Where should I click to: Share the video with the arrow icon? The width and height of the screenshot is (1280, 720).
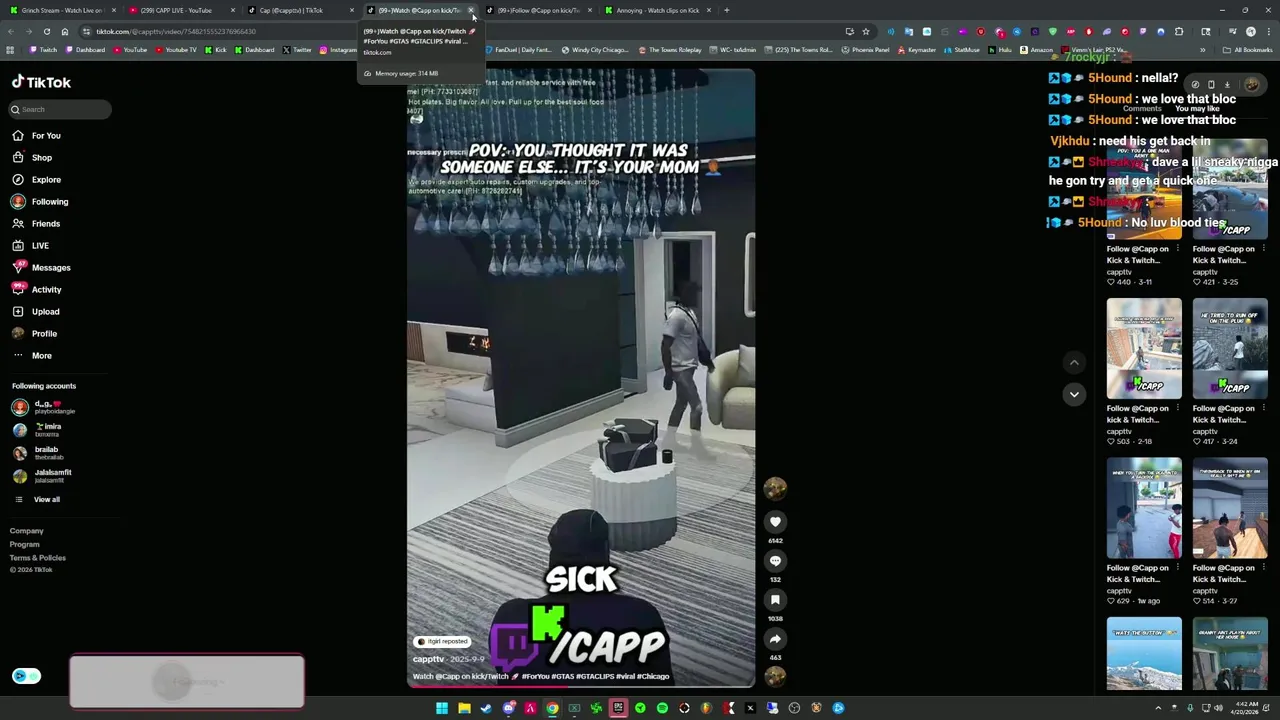pyautogui.click(x=775, y=639)
